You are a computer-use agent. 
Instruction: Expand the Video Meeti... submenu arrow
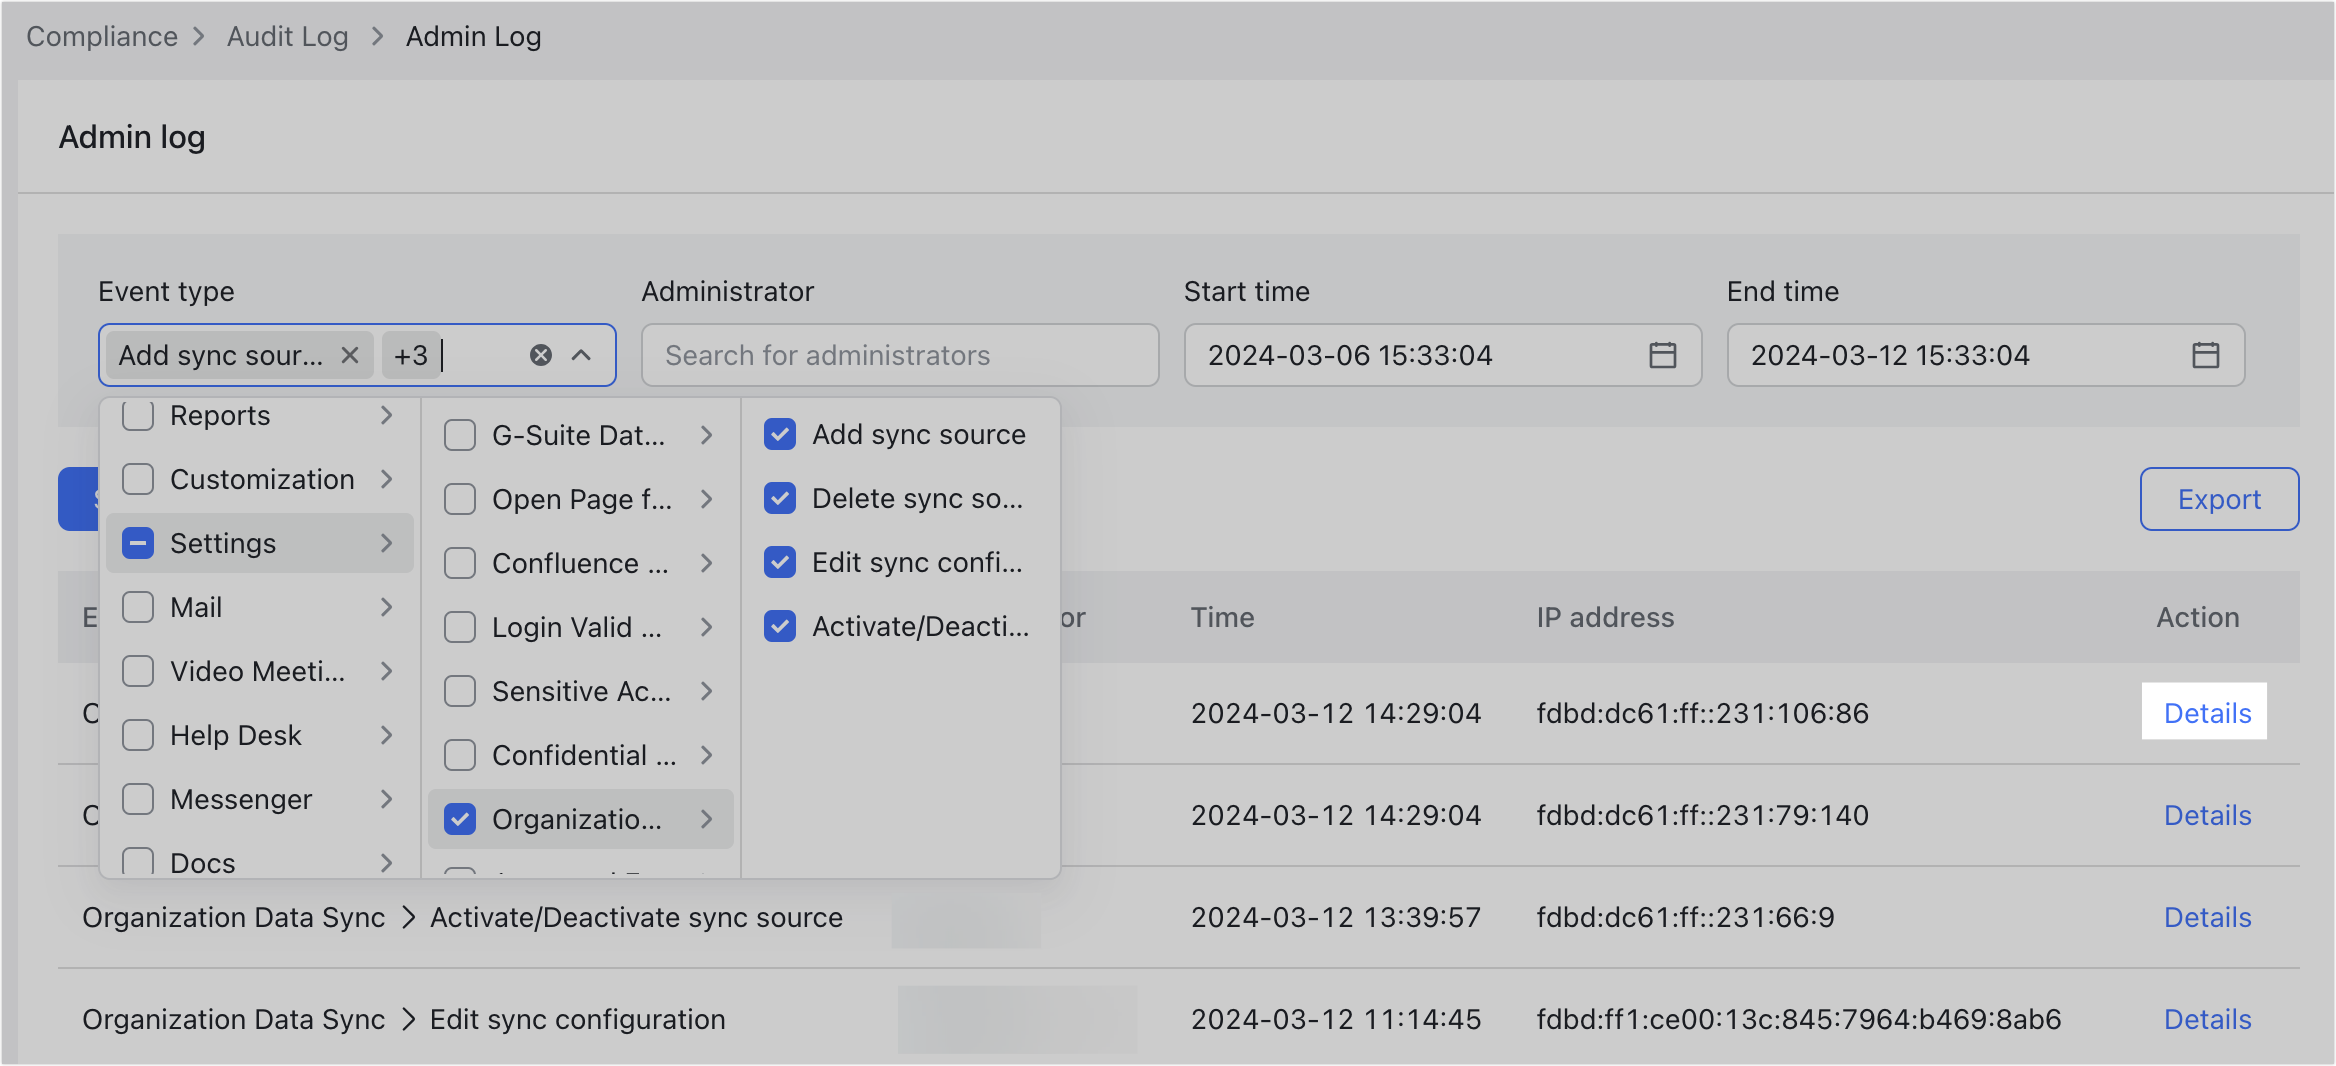tap(387, 671)
